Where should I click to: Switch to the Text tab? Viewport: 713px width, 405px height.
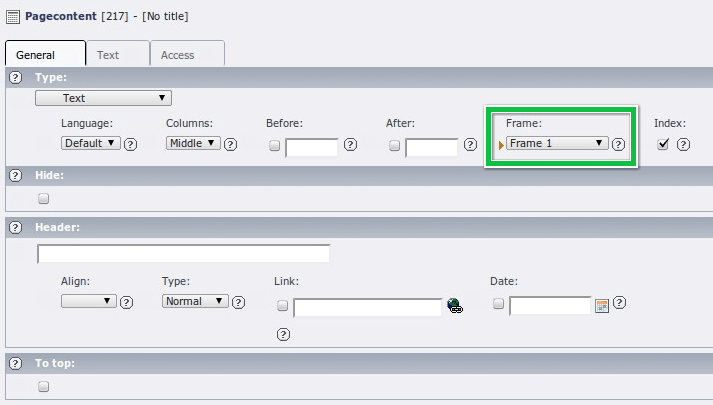[x=108, y=55]
